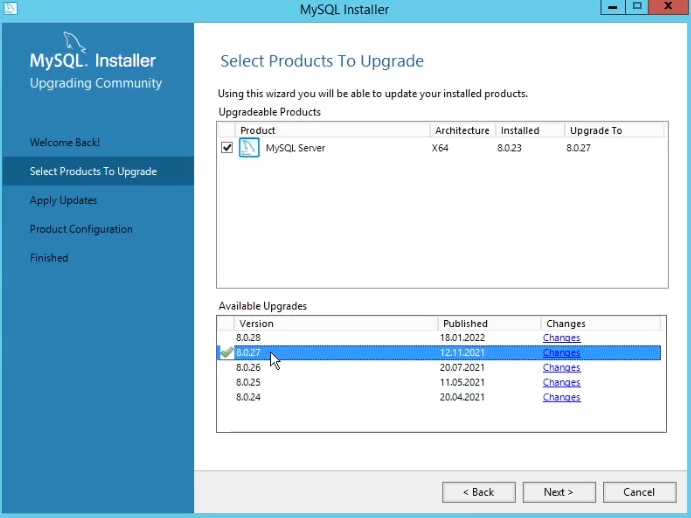
Task: Click the X64 architecture cell
Action: click(440, 148)
